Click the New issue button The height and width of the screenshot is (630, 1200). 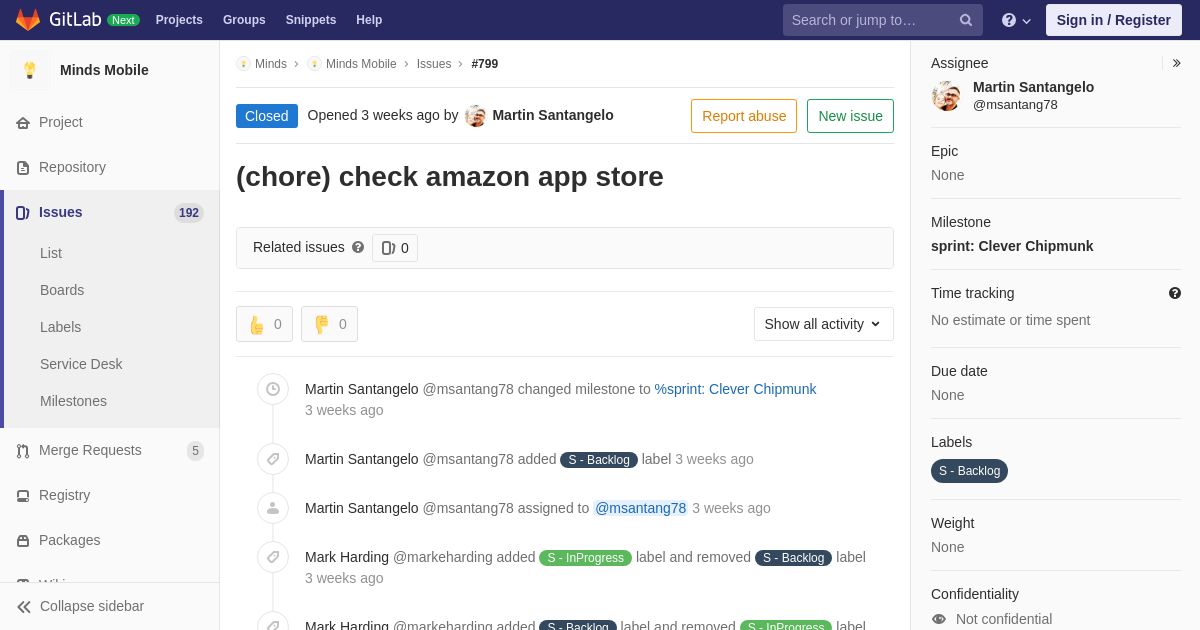point(850,116)
